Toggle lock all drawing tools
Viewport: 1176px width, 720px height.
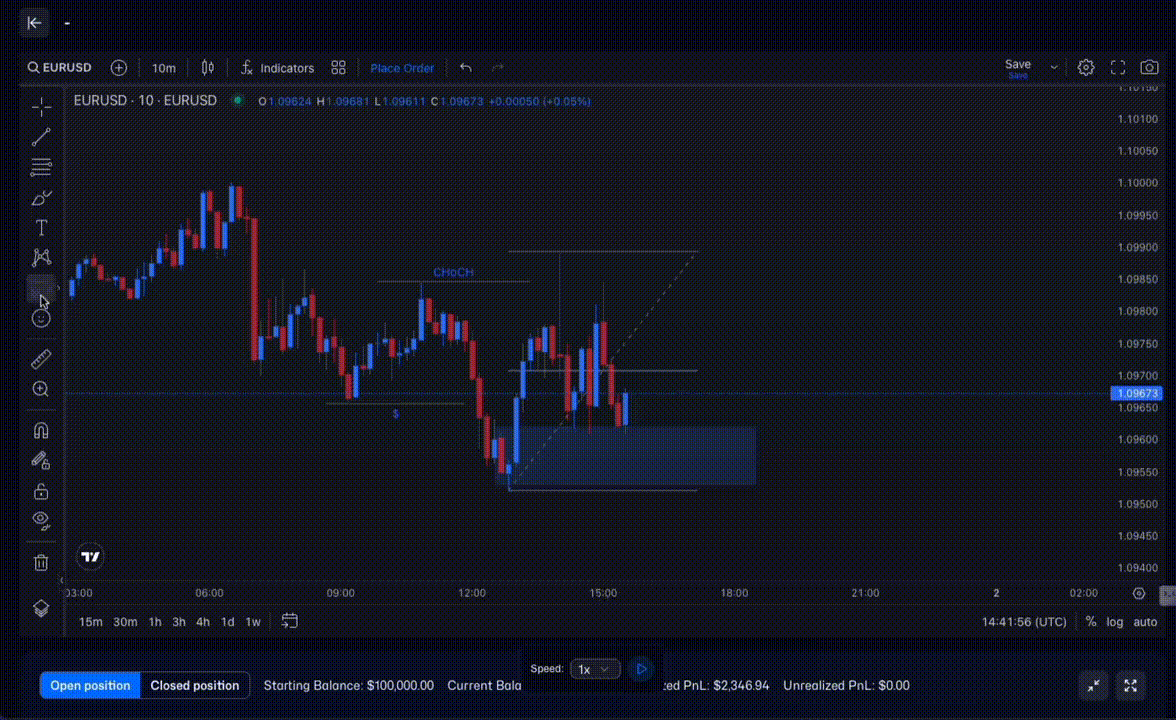(41, 491)
